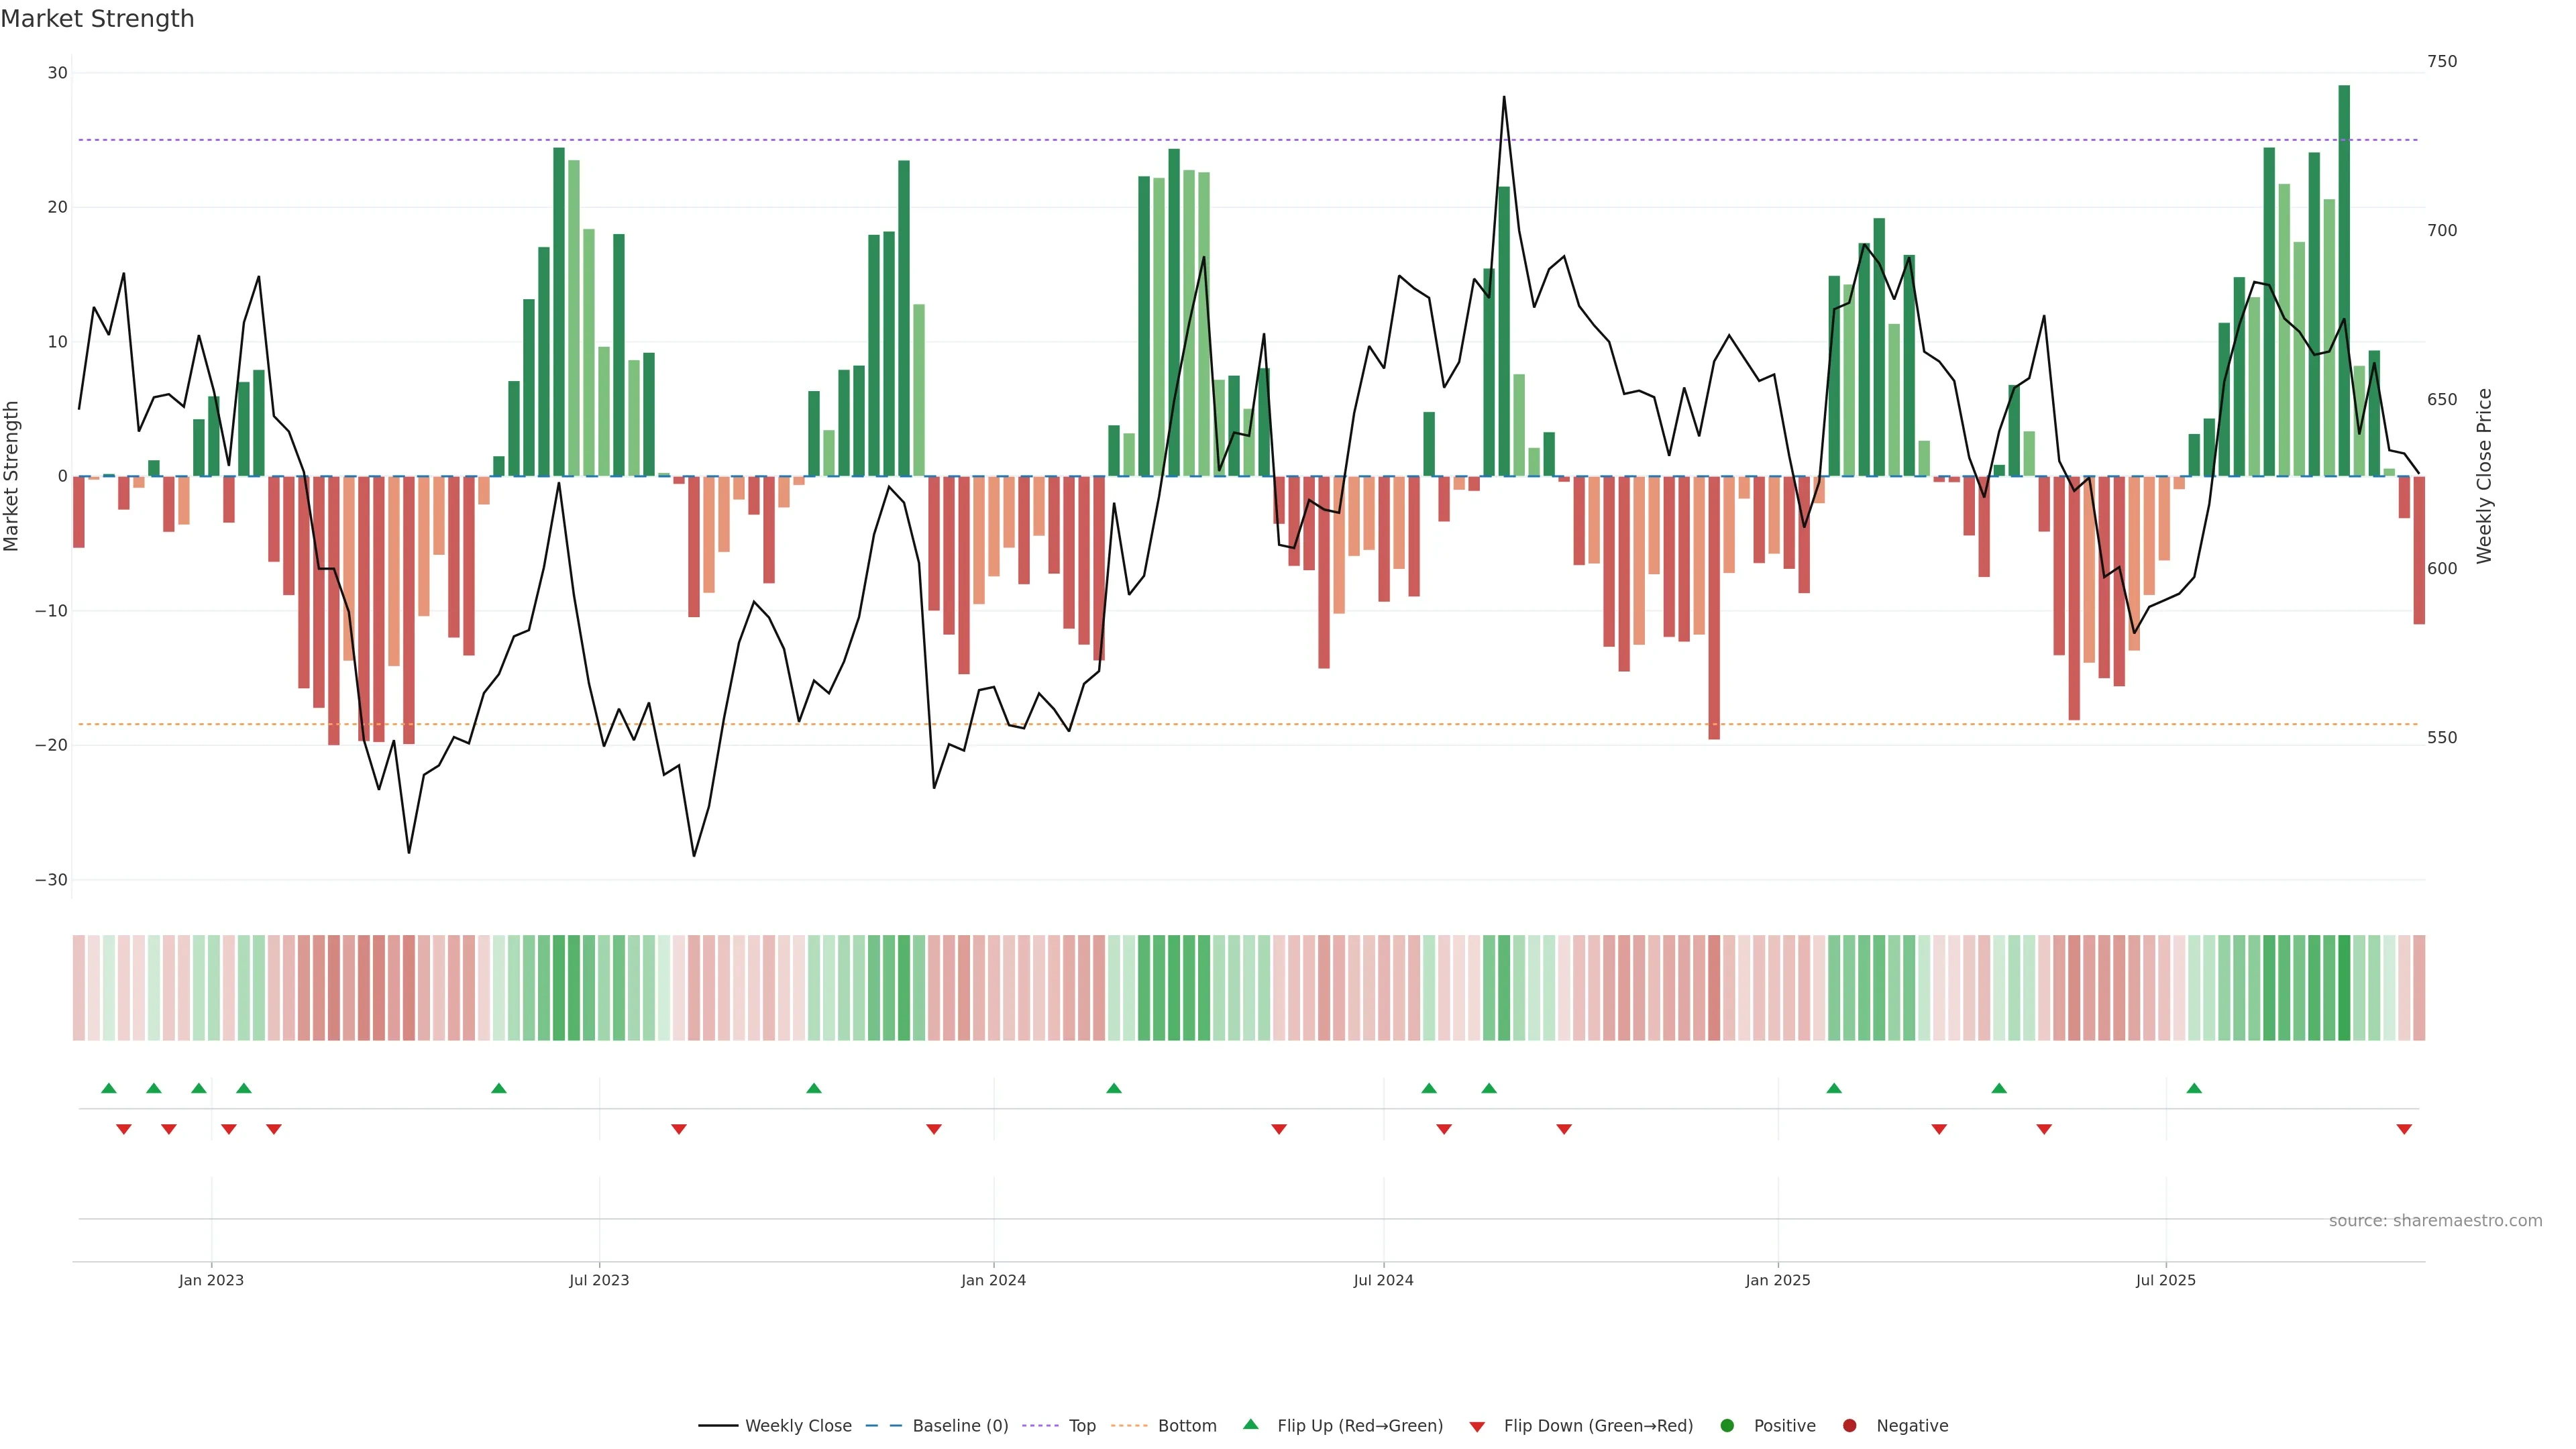Click the Market Strength chart title
The width and height of the screenshot is (2576, 1449).
point(97,19)
